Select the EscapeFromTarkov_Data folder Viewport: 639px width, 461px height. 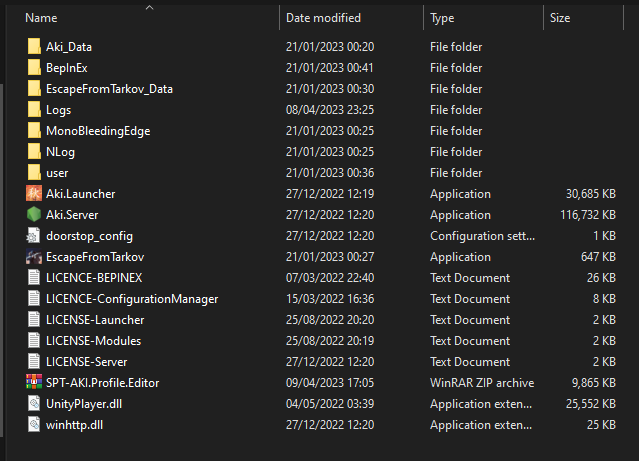pyautogui.click(x=109, y=89)
